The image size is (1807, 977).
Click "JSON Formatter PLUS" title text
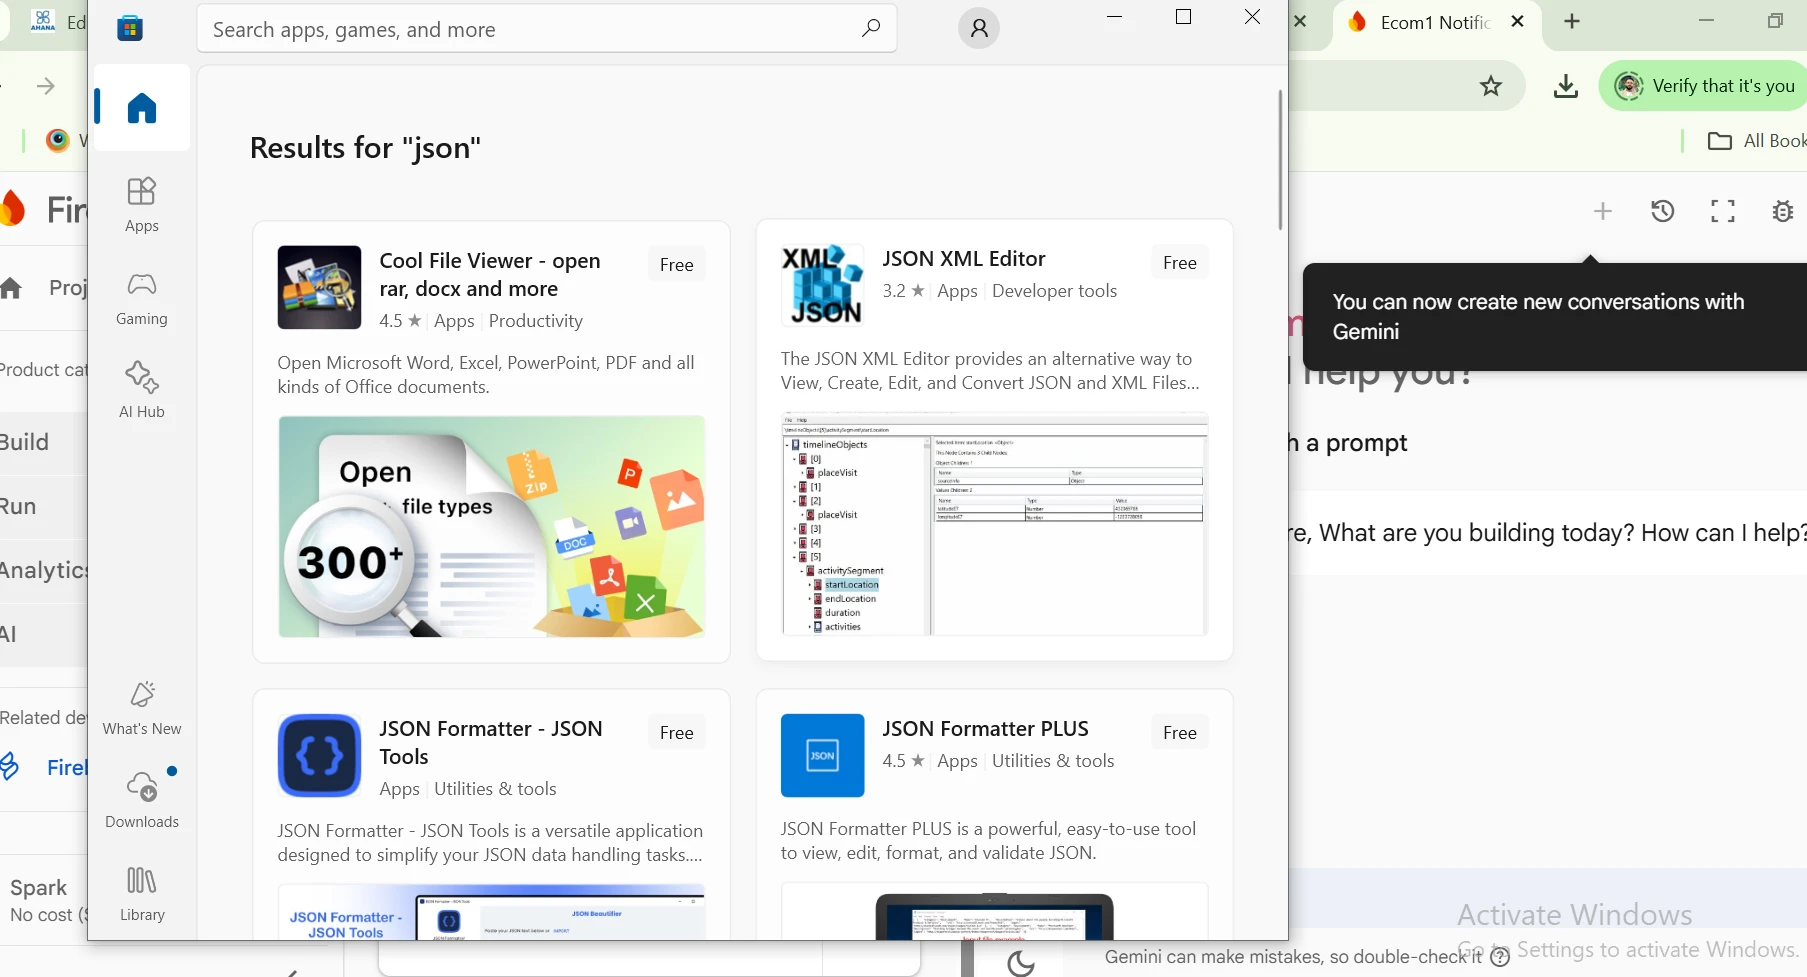(985, 729)
